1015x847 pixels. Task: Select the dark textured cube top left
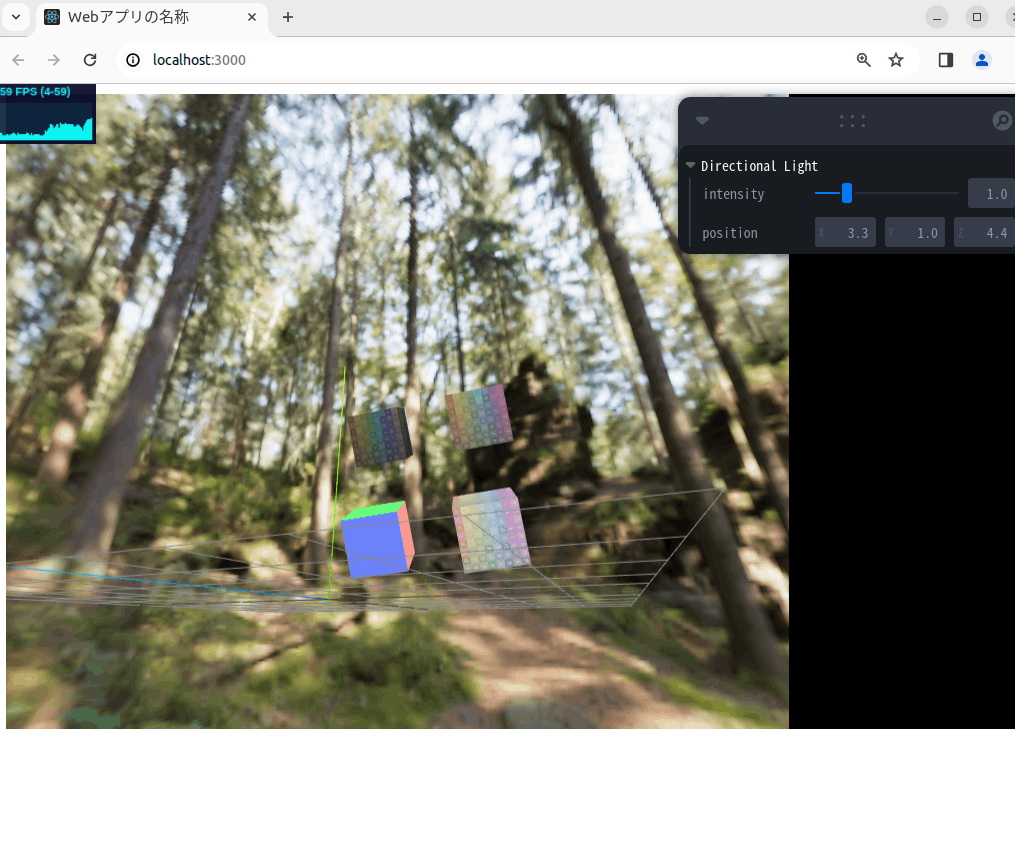(x=380, y=436)
